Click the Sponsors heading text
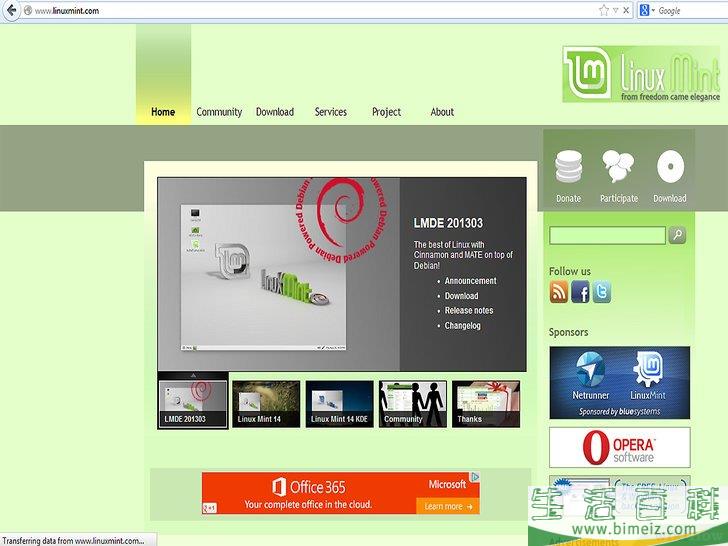The height and width of the screenshot is (546, 728). (568, 332)
